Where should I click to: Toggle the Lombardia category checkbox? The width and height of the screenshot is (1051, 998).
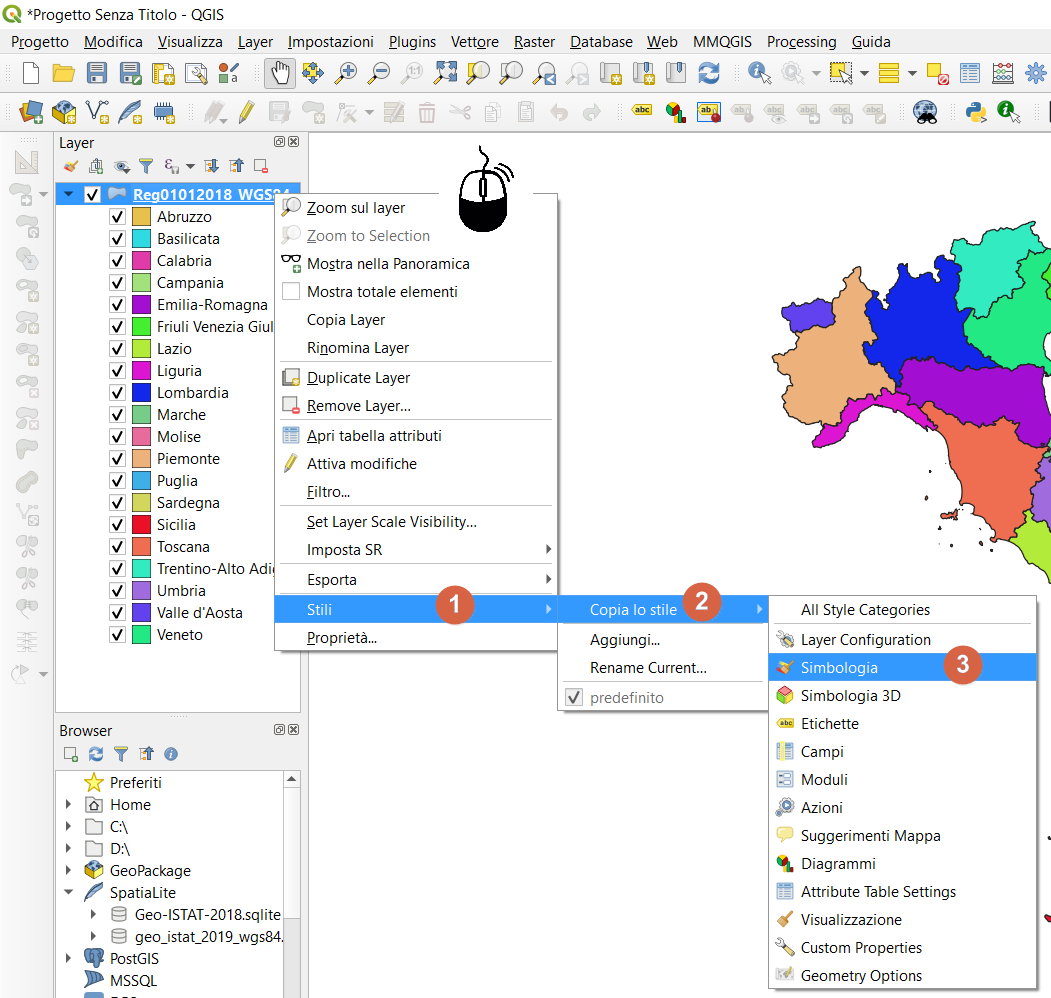pos(117,393)
